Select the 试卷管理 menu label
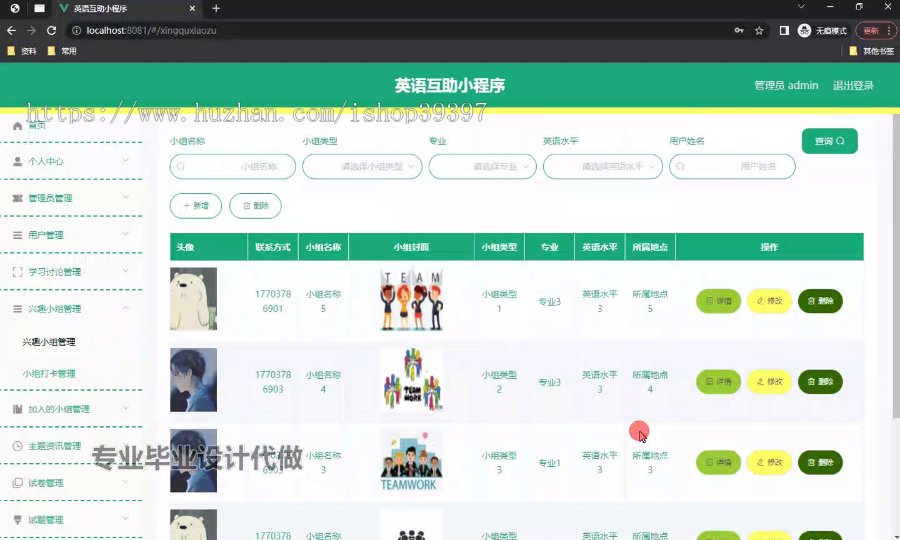The image size is (900, 540). (46, 483)
